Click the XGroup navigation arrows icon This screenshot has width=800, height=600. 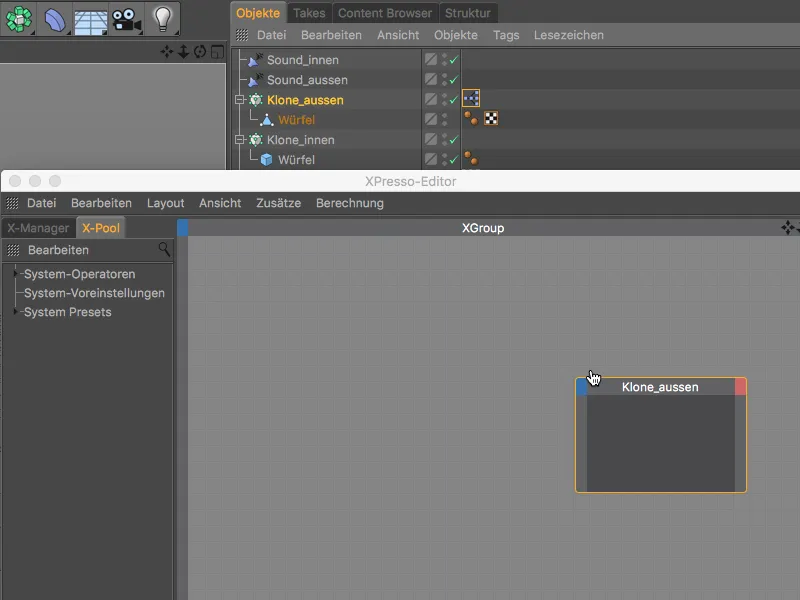click(788, 228)
